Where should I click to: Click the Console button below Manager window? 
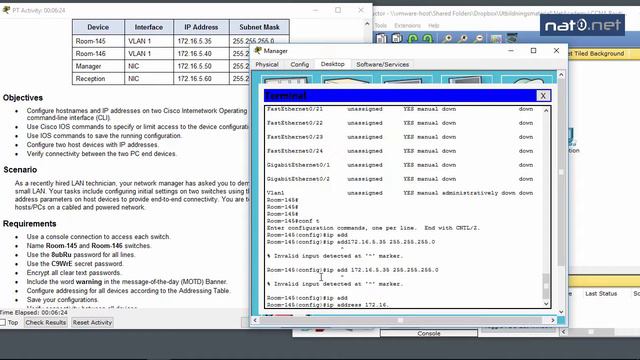pos(429,333)
